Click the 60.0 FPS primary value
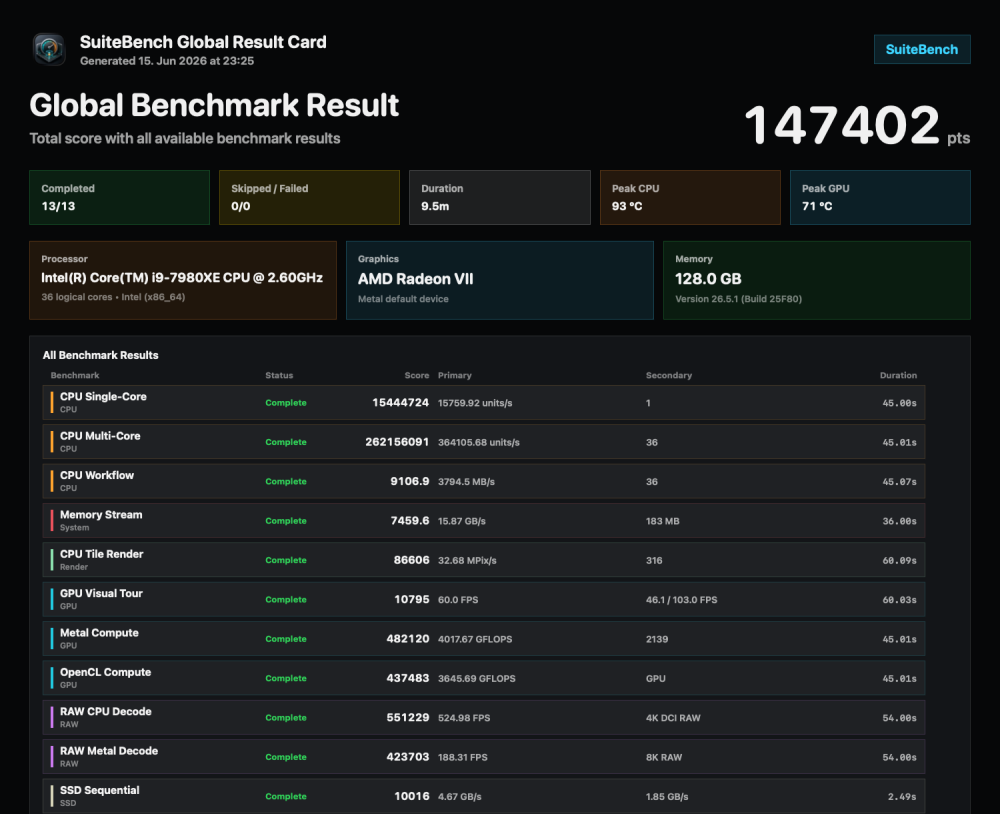 [x=458, y=600]
